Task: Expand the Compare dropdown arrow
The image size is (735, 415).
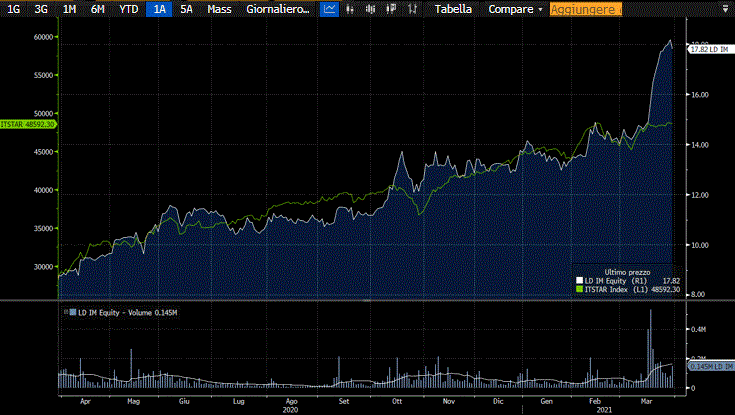Action: tap(540, 9)
